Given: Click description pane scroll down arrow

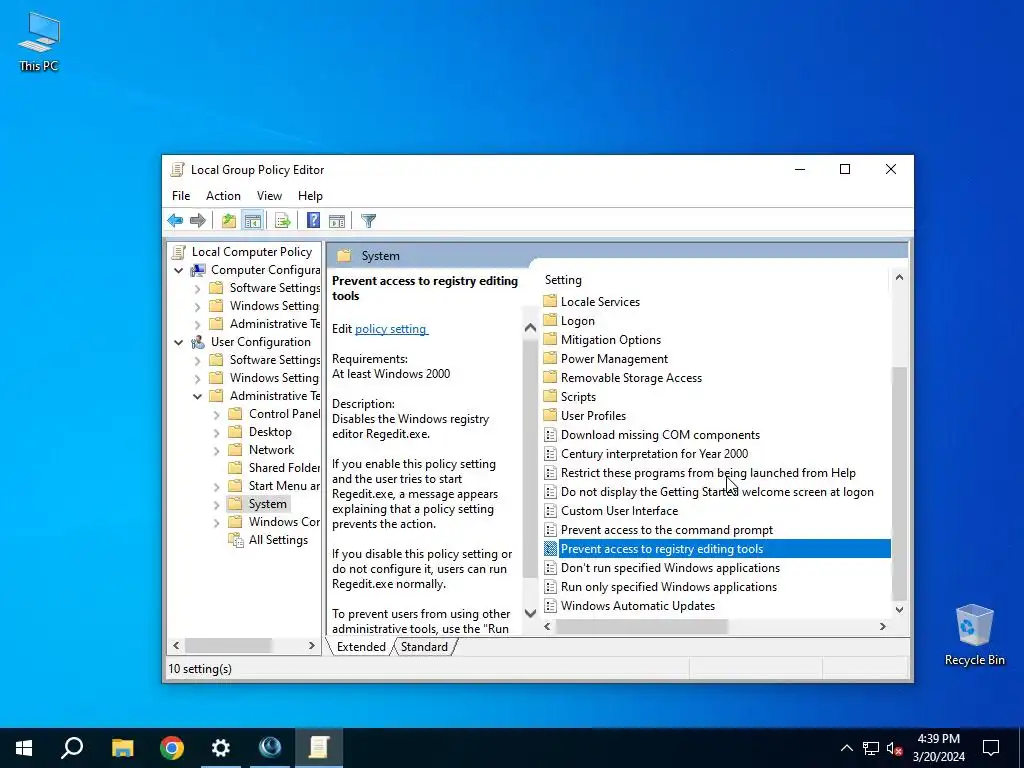Looking at the screenshot, I should coord(530,613).
